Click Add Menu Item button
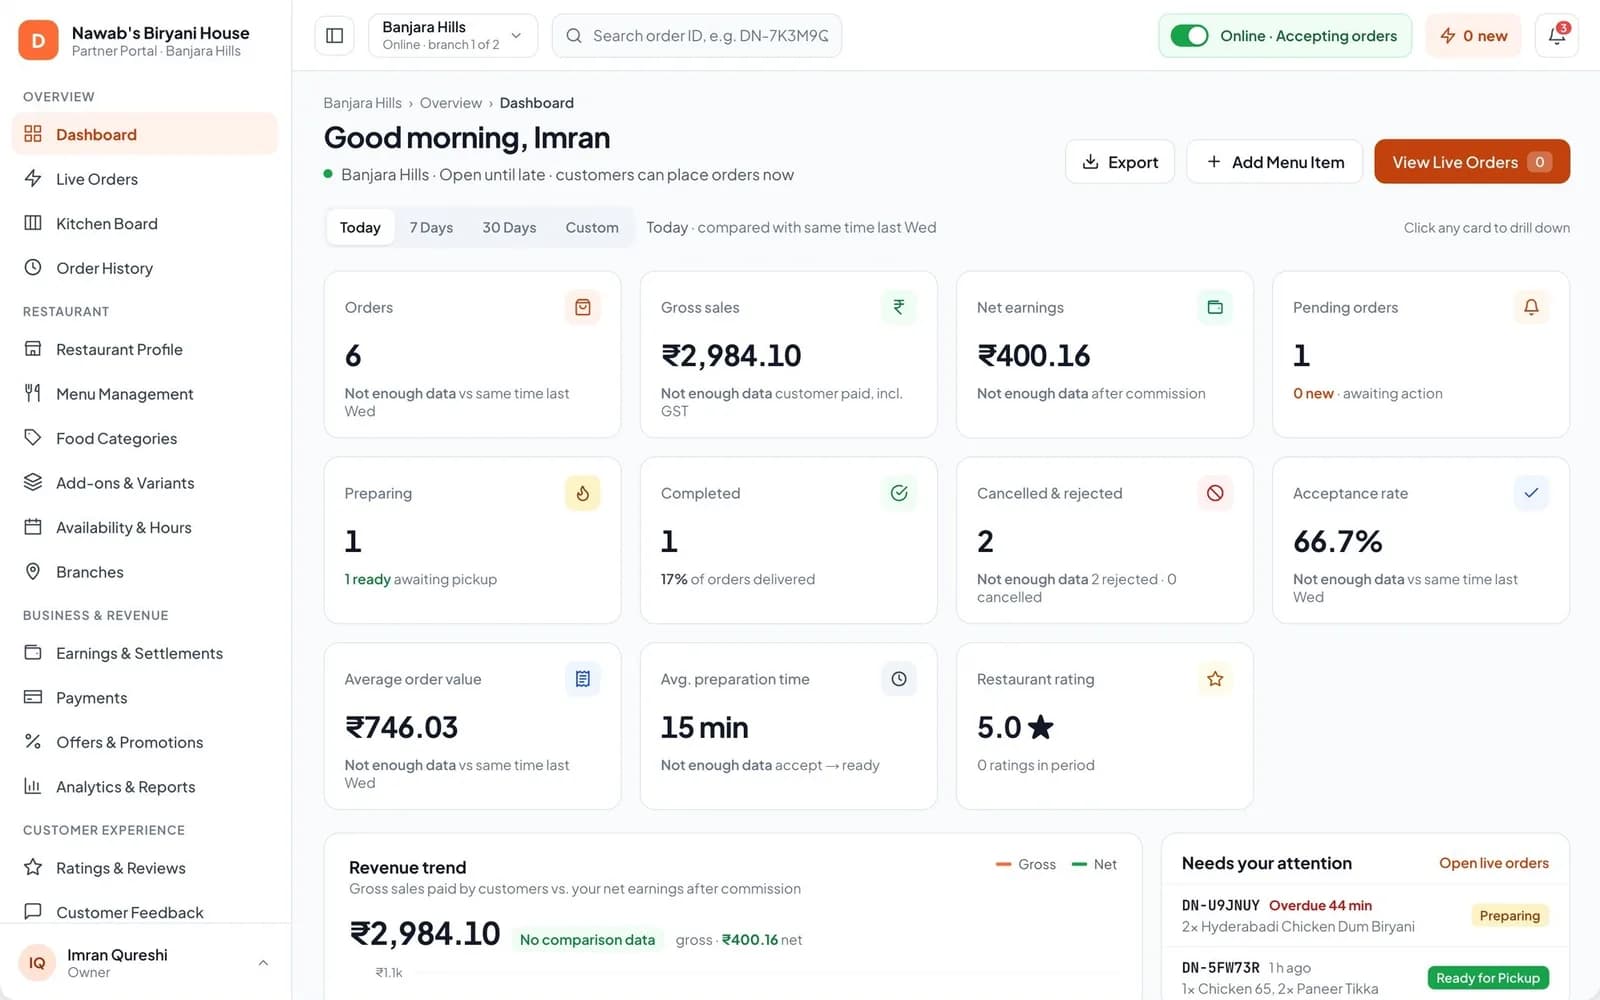This screenshot has width=1600, height=1000. [1275, 162]
